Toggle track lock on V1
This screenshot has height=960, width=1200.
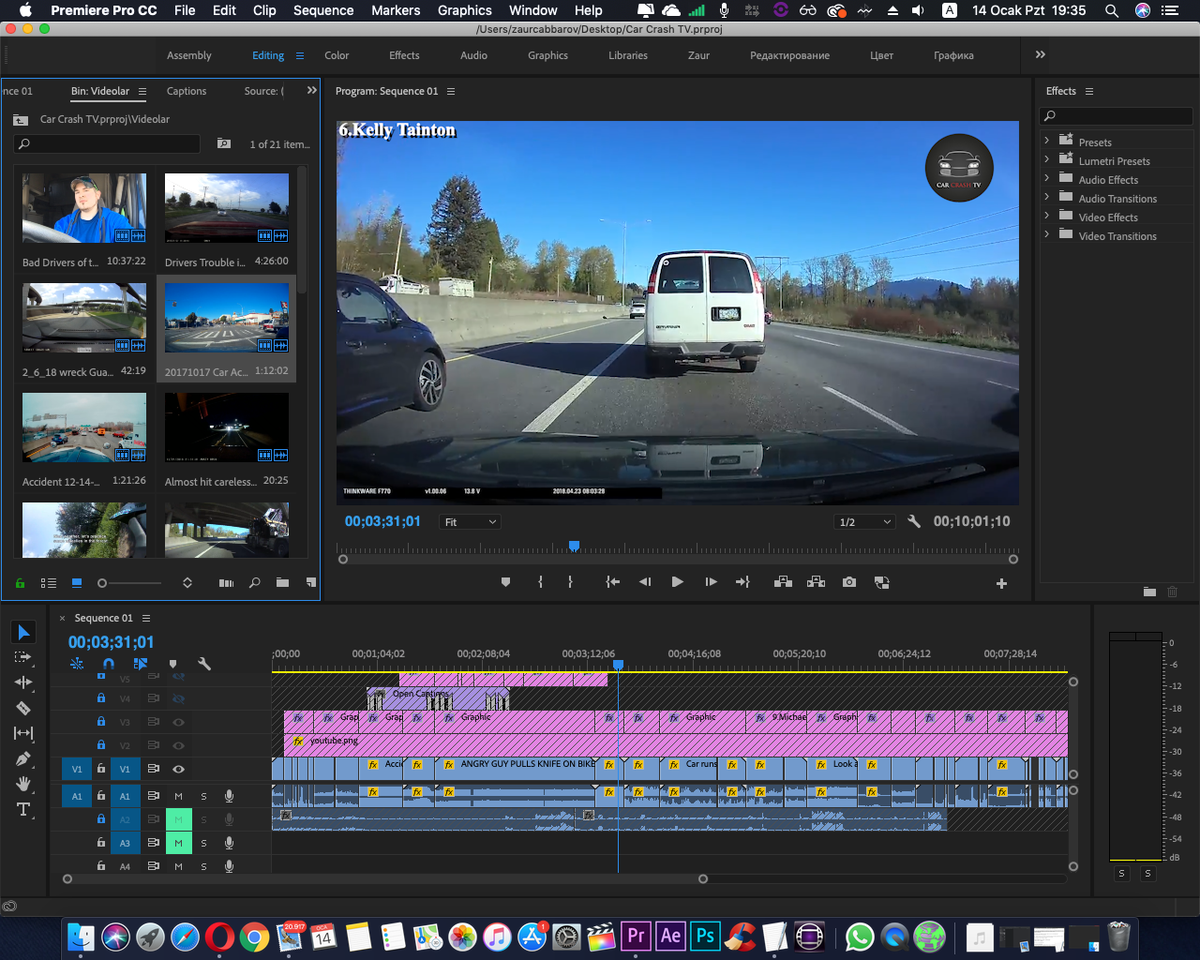(101, 769)
